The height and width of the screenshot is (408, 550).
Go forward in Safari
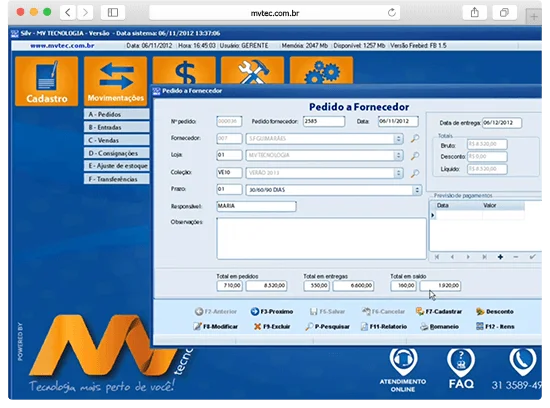tap(85, 13)
